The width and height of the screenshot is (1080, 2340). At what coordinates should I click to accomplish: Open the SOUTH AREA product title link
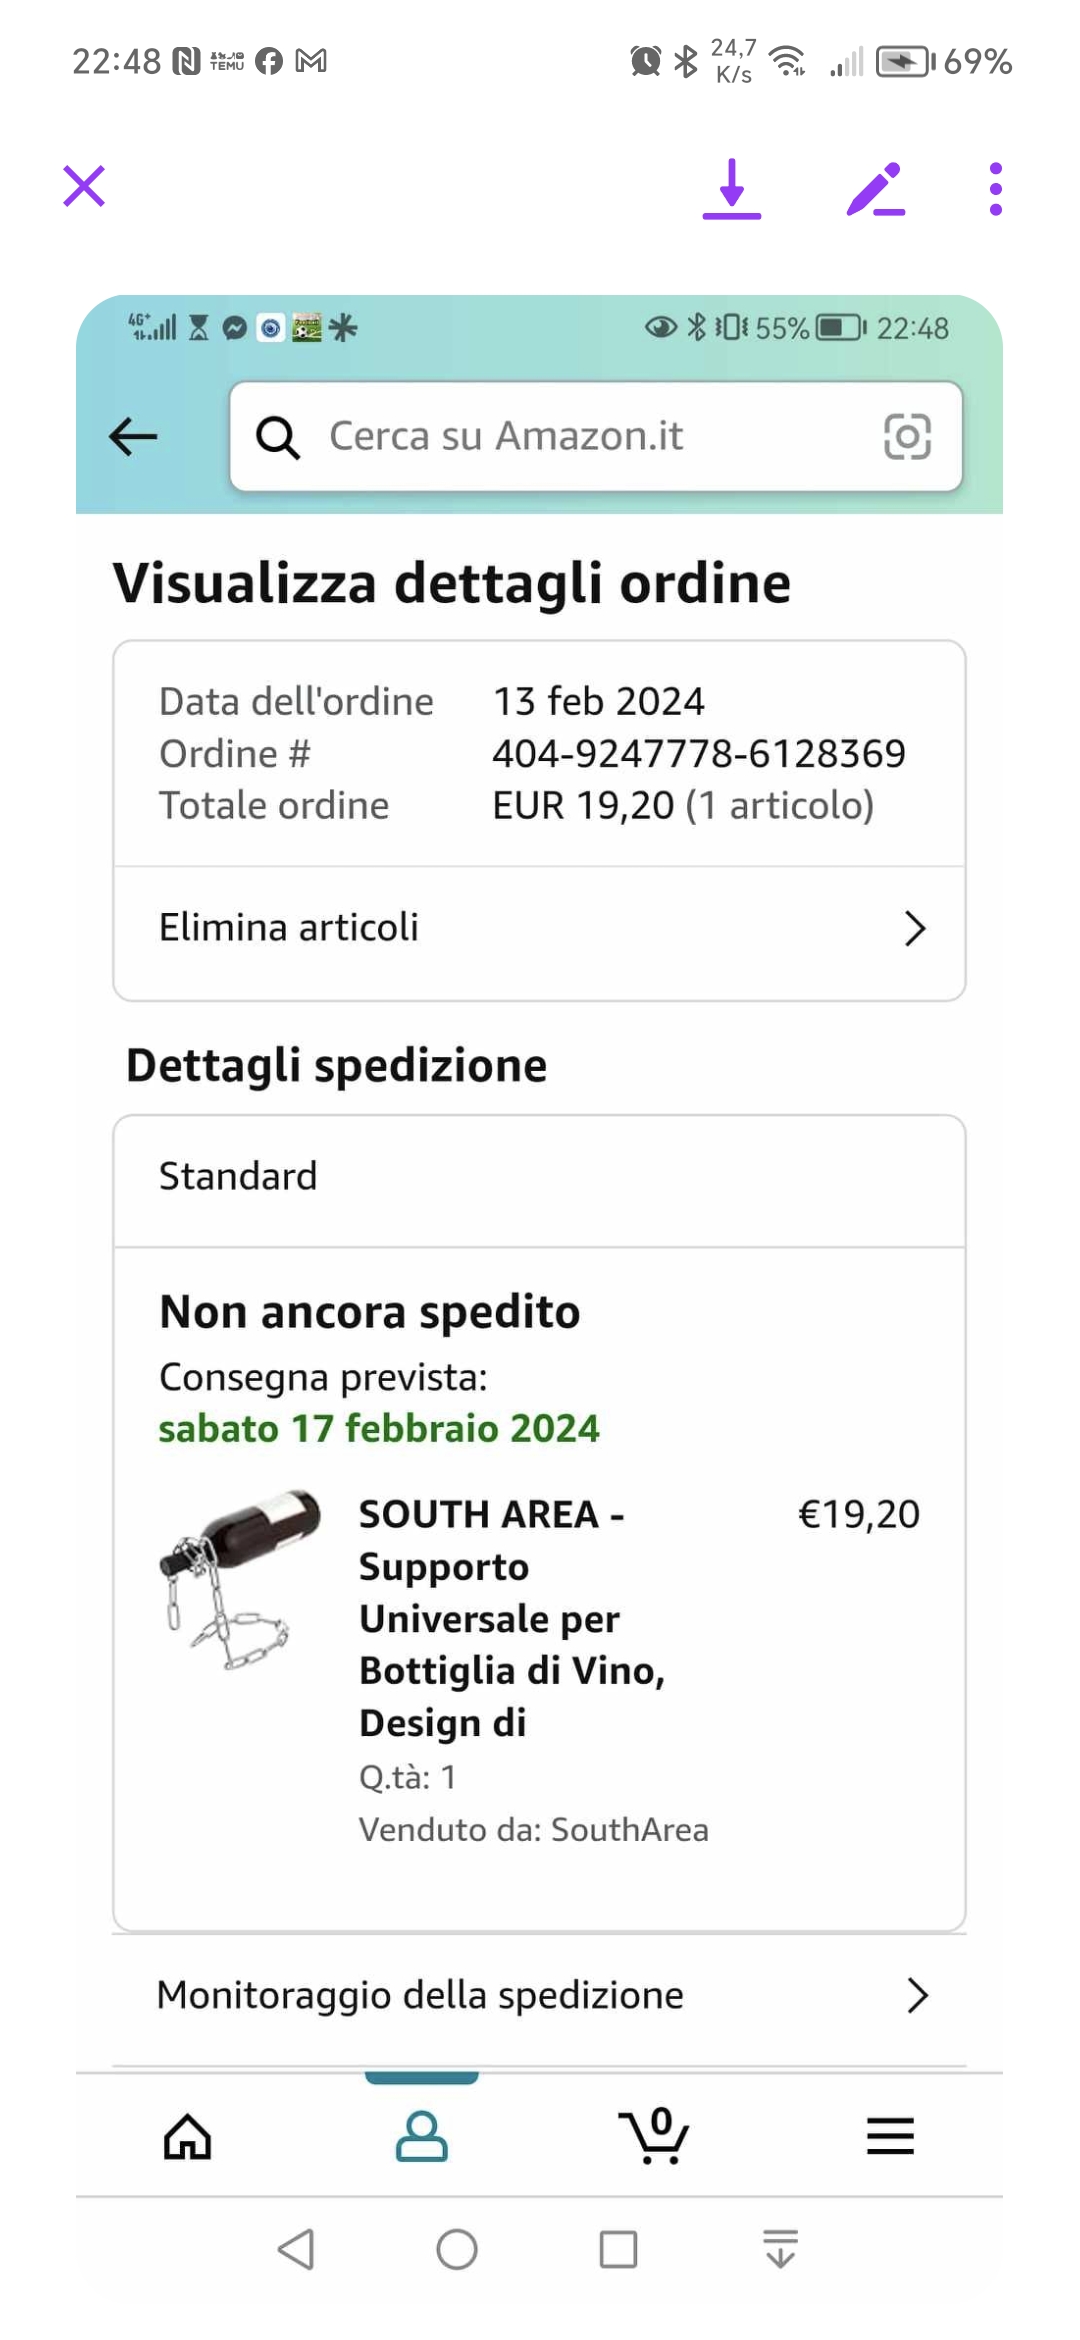point(510,1618)
